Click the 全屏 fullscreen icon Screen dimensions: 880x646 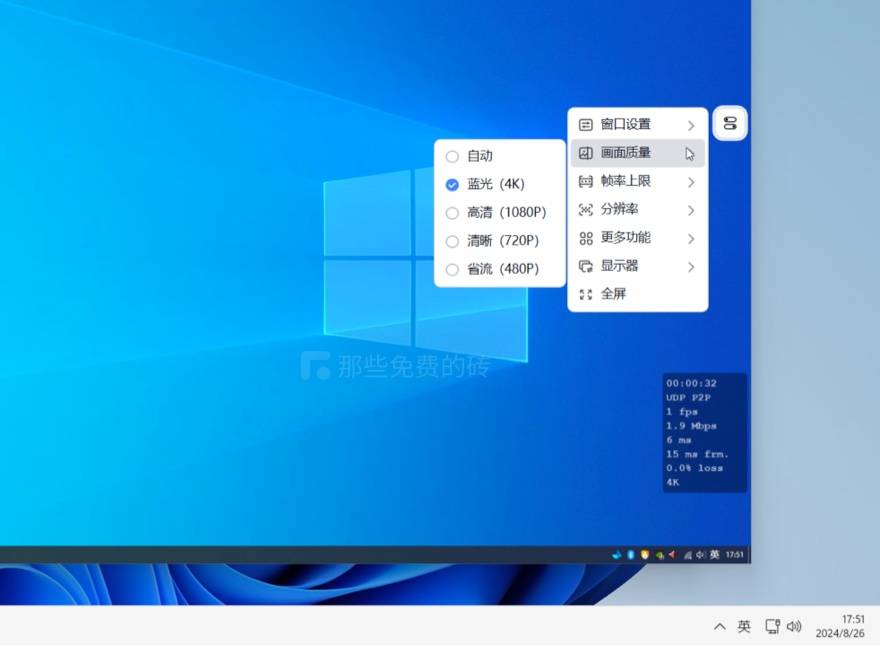(585, 294)
